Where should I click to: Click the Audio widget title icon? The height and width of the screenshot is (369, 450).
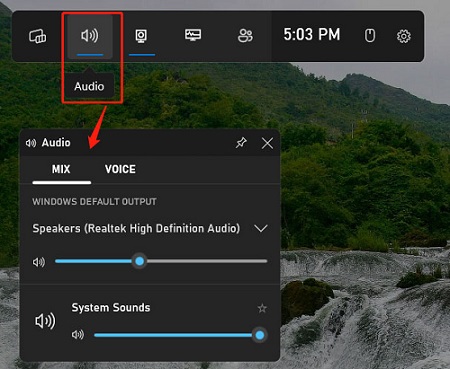coord(31,143)
